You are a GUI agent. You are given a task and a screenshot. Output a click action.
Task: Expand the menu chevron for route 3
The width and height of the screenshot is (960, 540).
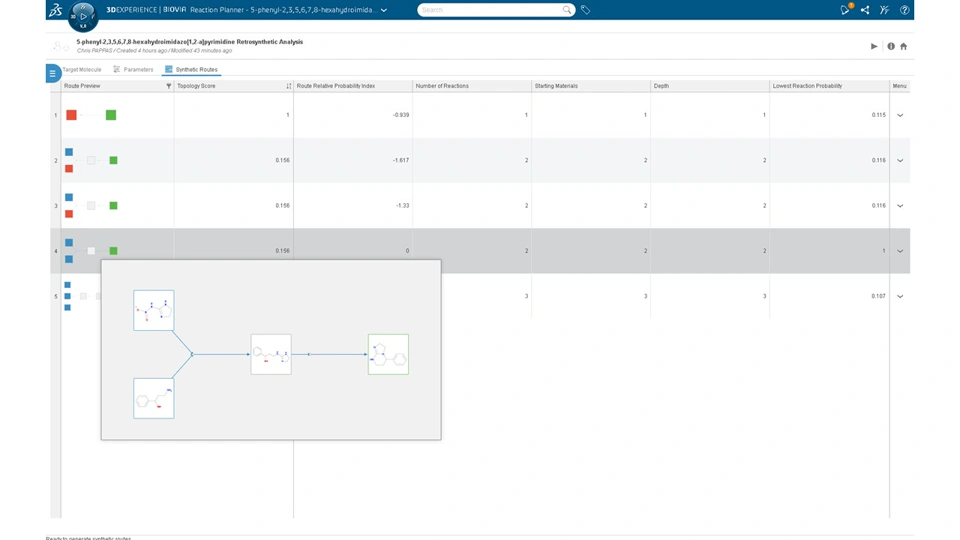point(900,206)
